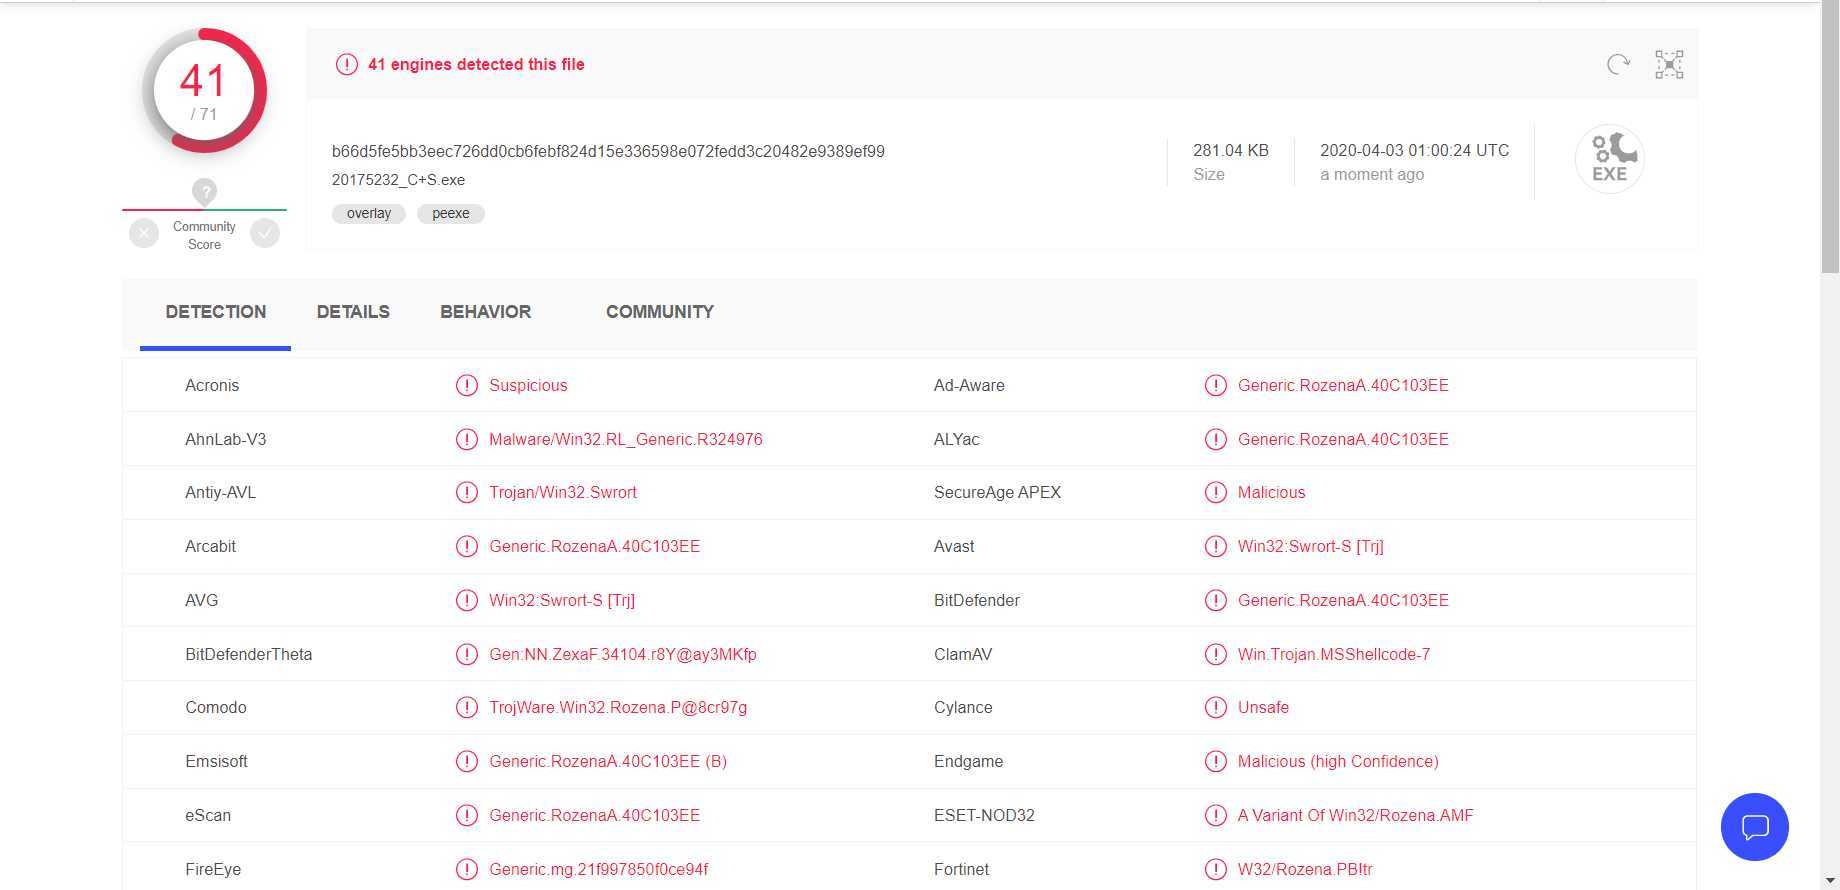Screen dimensions: 1840x890
Task: Open the DETAILS tab
Action: tap(353, 312)
